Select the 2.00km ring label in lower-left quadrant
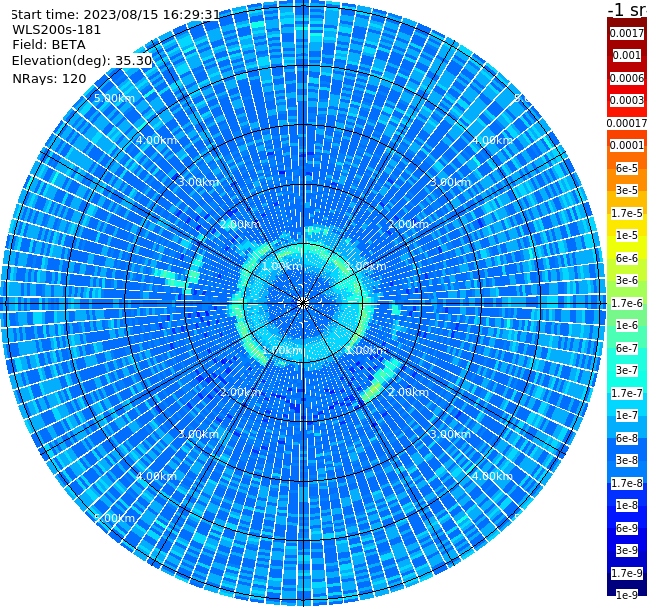This screenshot has height=607, width=647. coord(240,392)
